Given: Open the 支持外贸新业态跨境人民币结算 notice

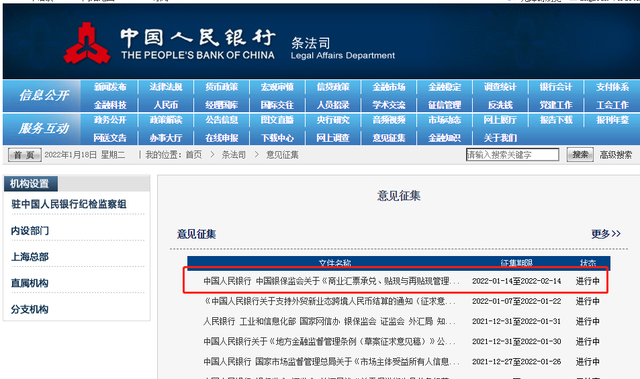Looking at the screenshot, I should coord(330,301).
